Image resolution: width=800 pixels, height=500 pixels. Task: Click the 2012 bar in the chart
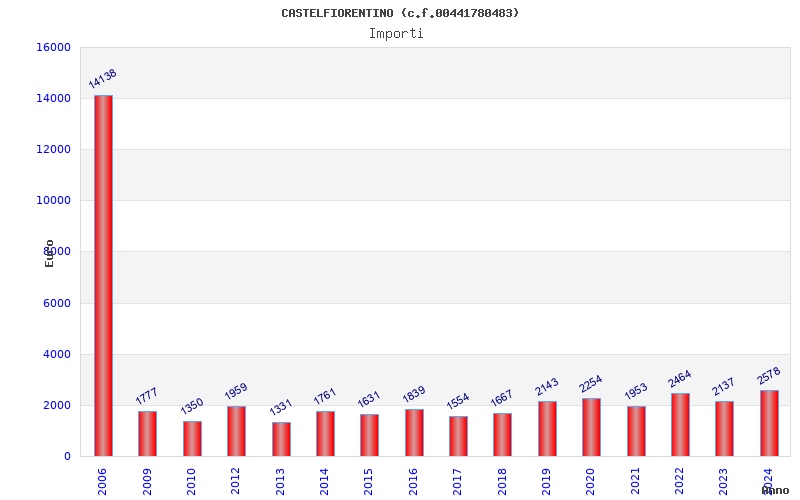coord(237,431)
